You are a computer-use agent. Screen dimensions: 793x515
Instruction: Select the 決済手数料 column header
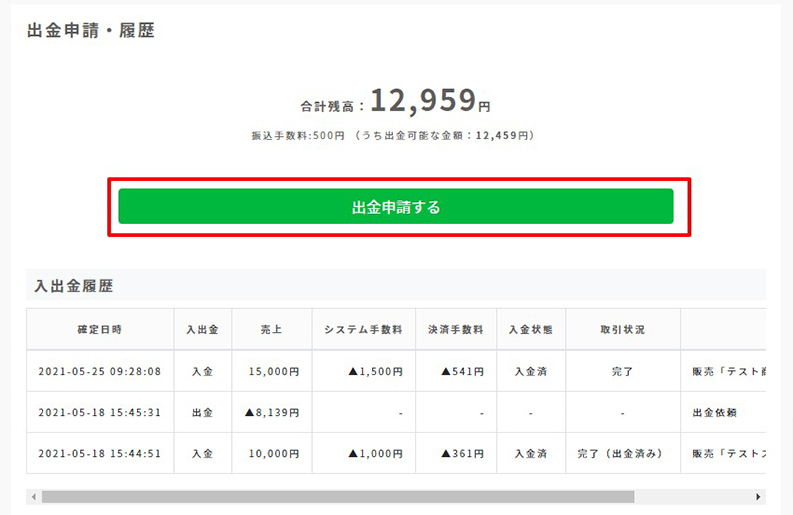pos(456,329)
